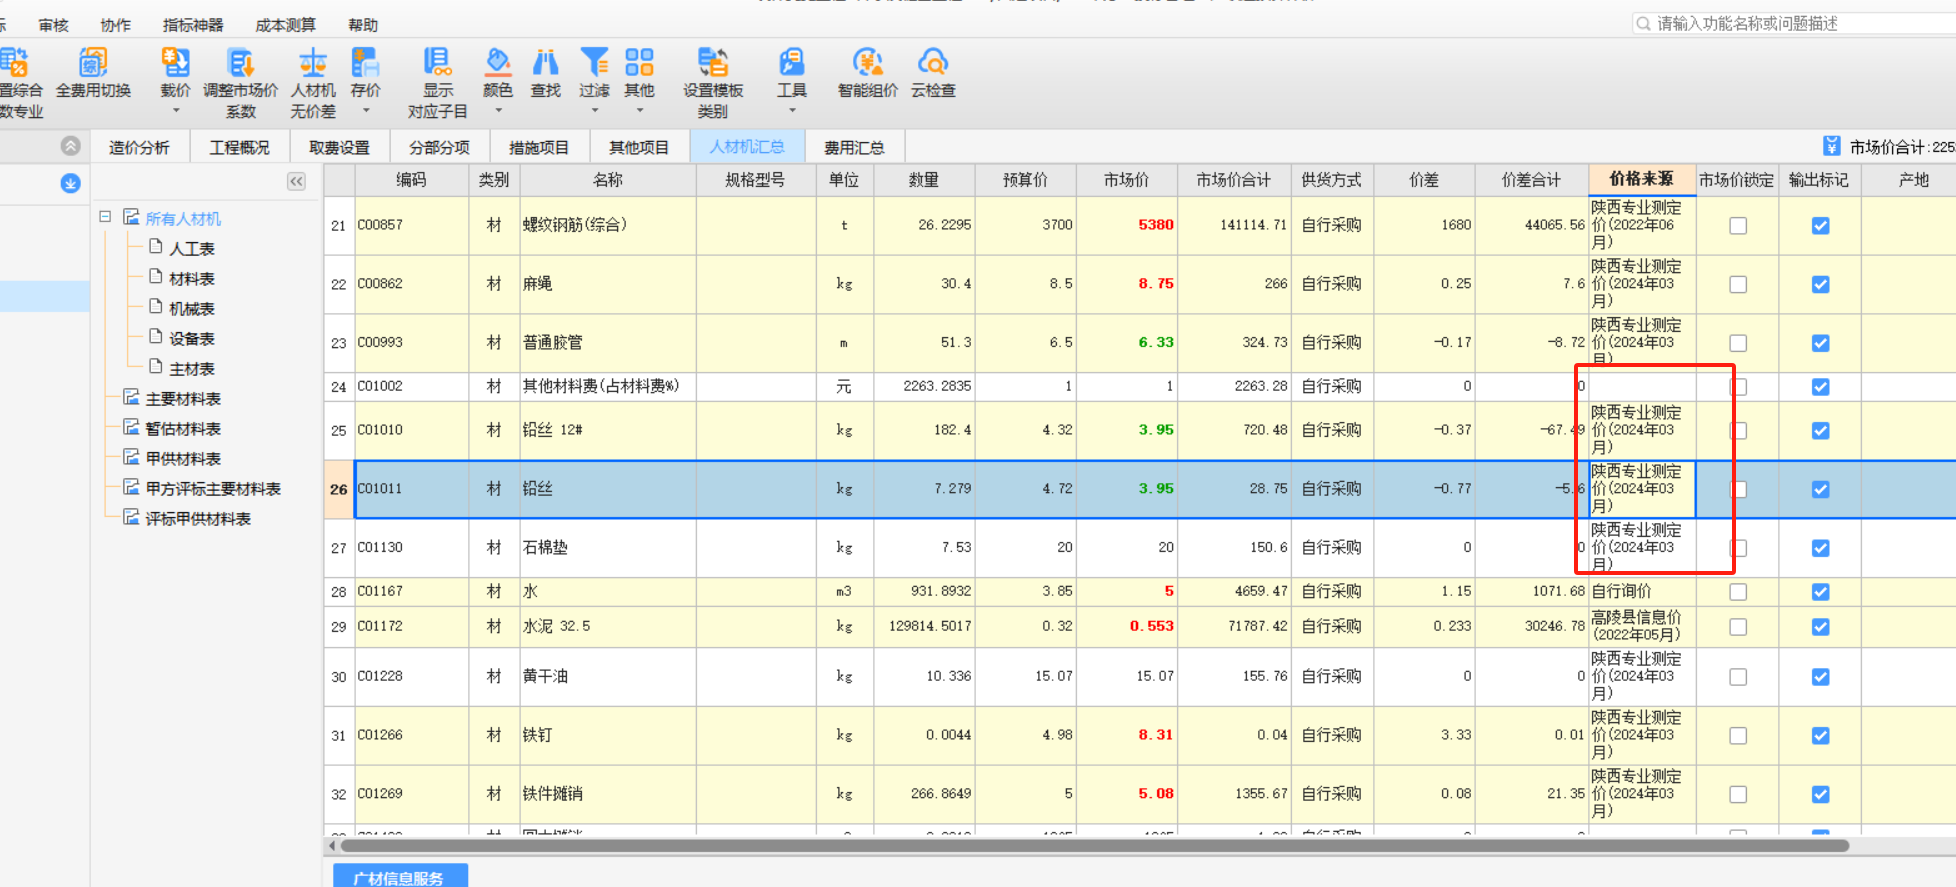Viewport: 1956px width, 887px height.
Task: Check 市场价锁定 for 水 row
Action: click(x=1738, y=592)
